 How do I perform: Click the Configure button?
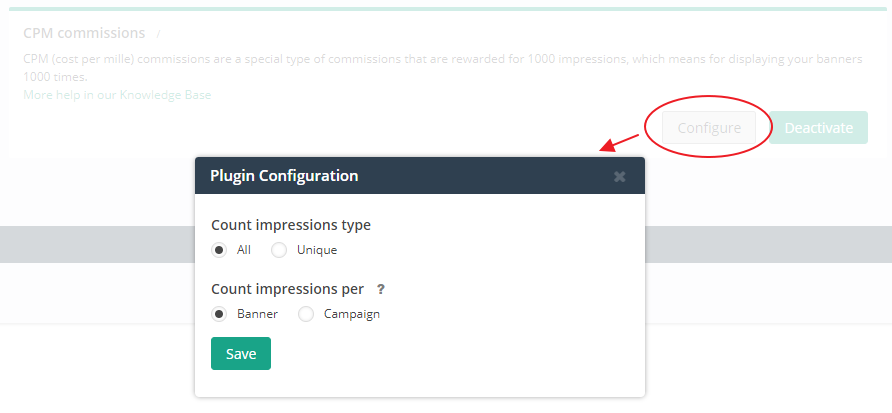click(709, 128)
